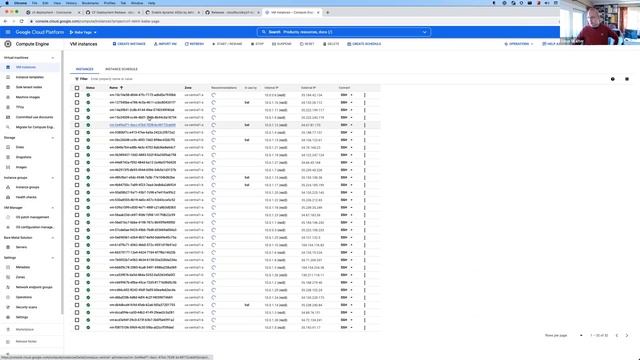
Task: Tick the select-all checkbox in the table header
Action: [77, 88]
